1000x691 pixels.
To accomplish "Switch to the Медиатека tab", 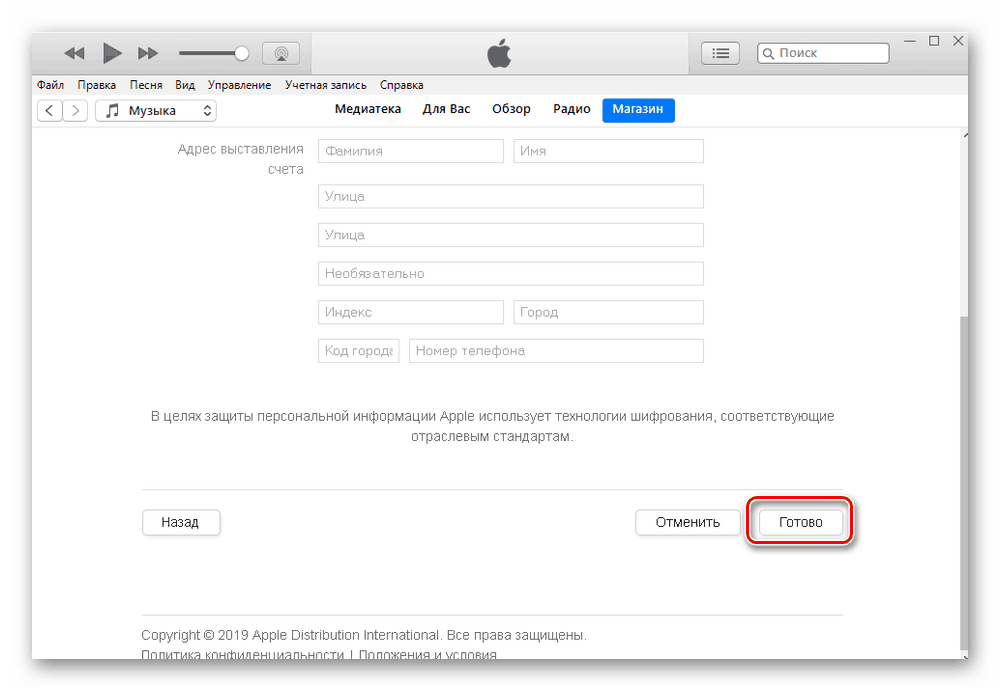I will click(367, 109).
